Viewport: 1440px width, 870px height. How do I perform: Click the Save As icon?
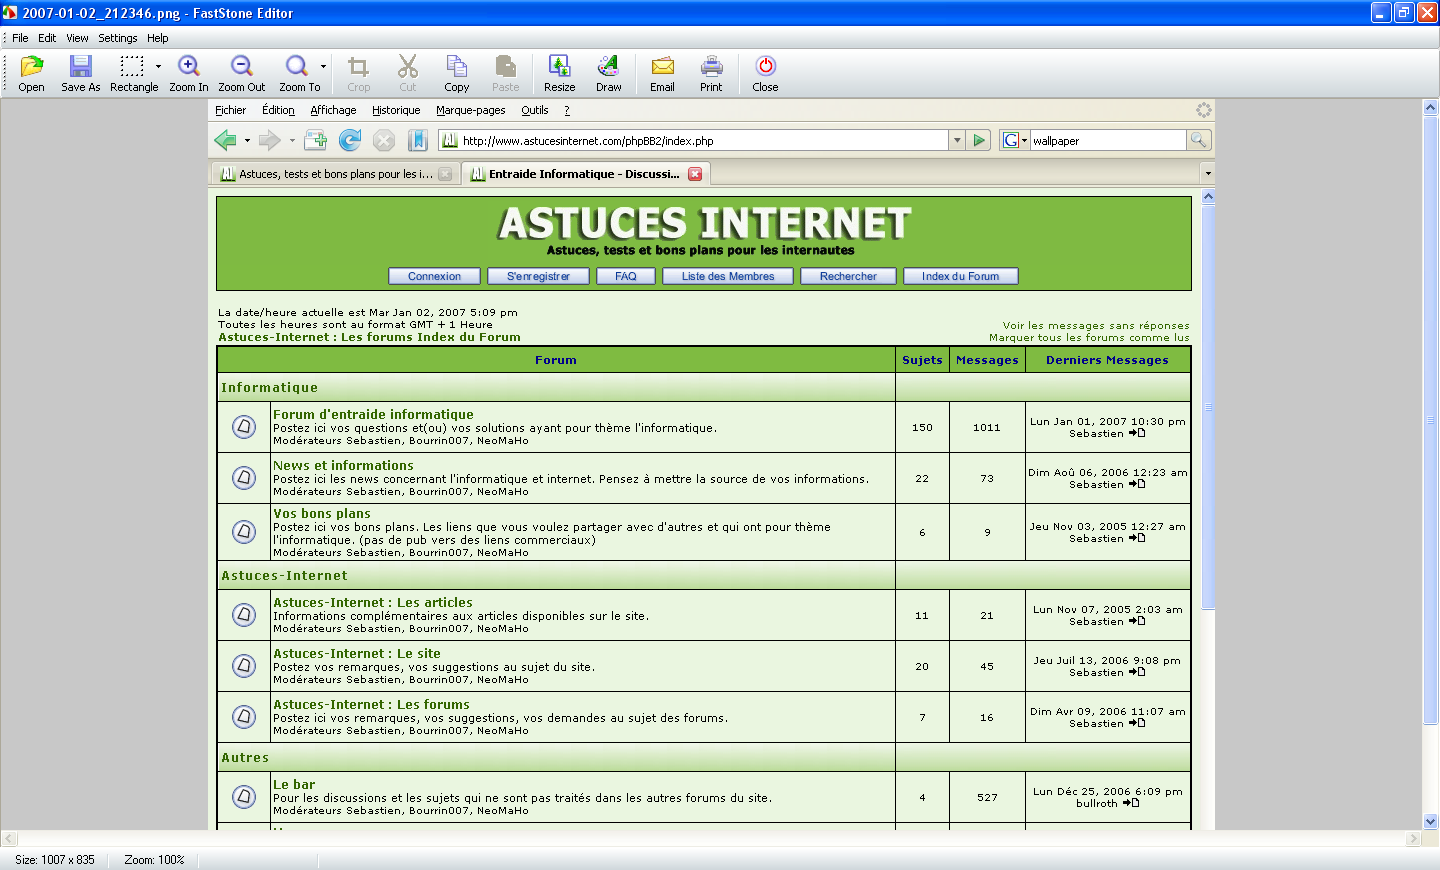80,70
